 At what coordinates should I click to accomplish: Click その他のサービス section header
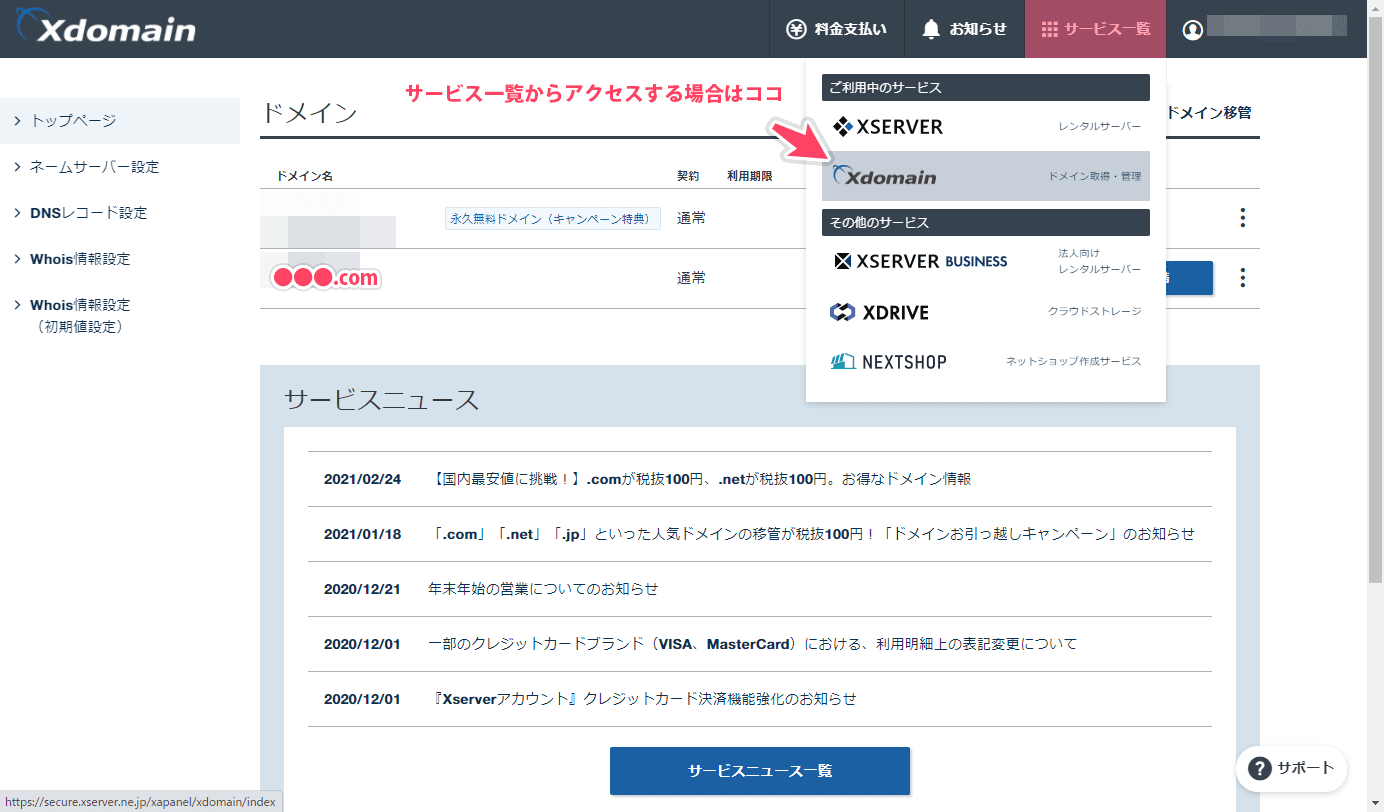pos(986,222)
